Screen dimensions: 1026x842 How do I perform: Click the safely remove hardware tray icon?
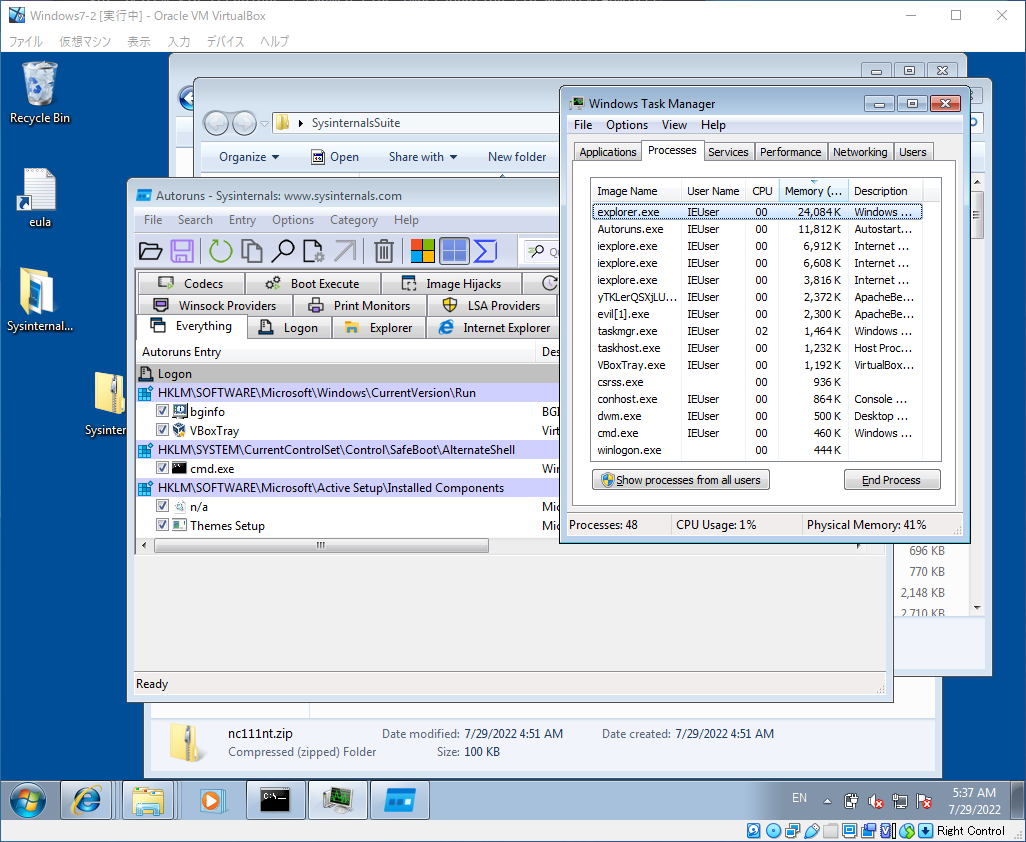point(851,801)
